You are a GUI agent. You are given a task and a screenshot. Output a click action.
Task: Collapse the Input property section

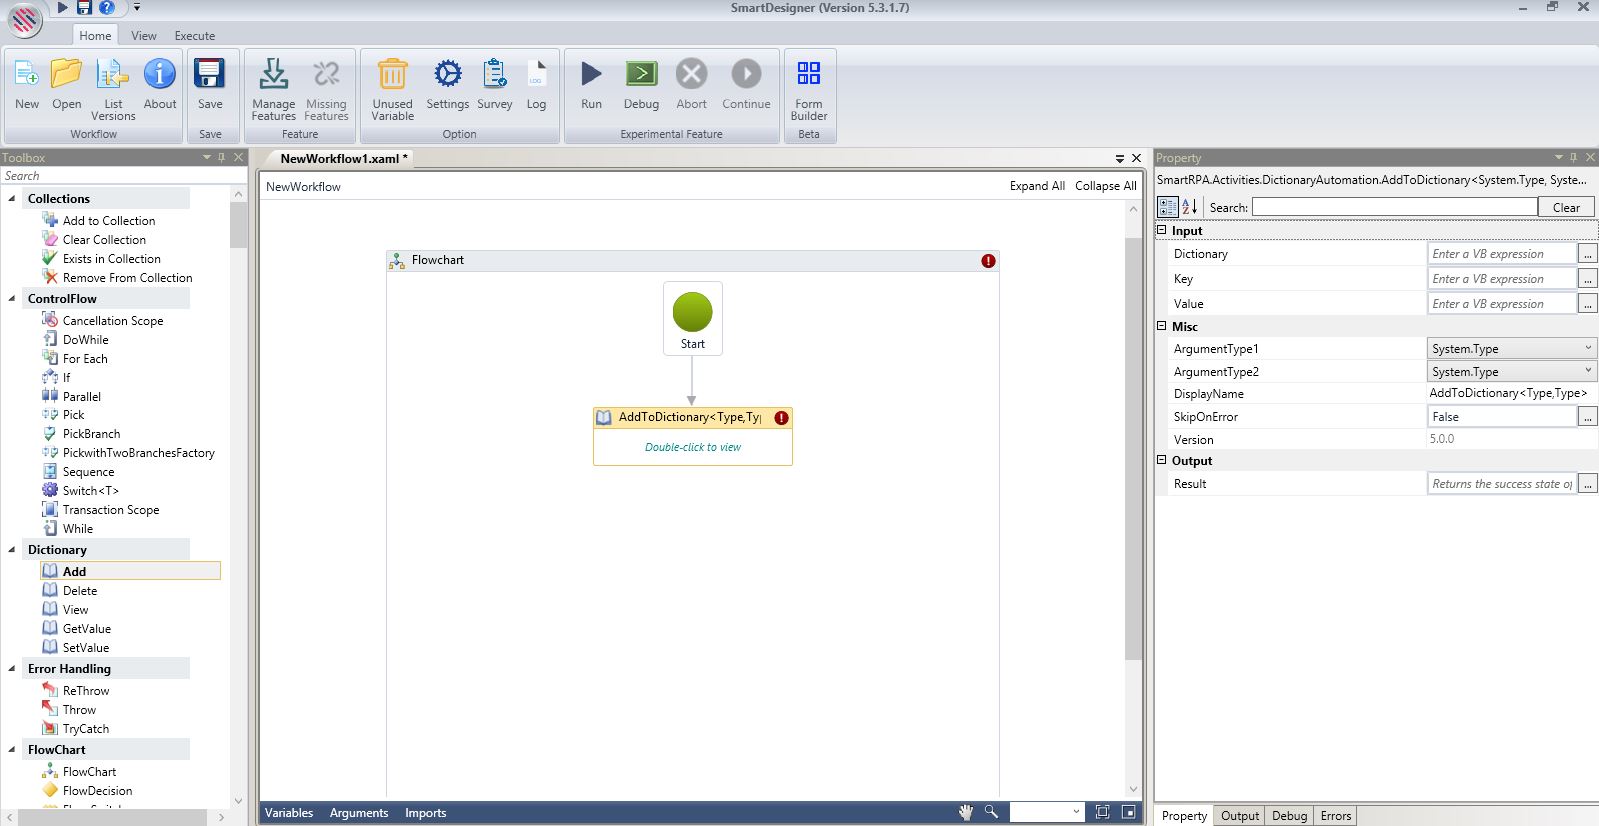1162,230
